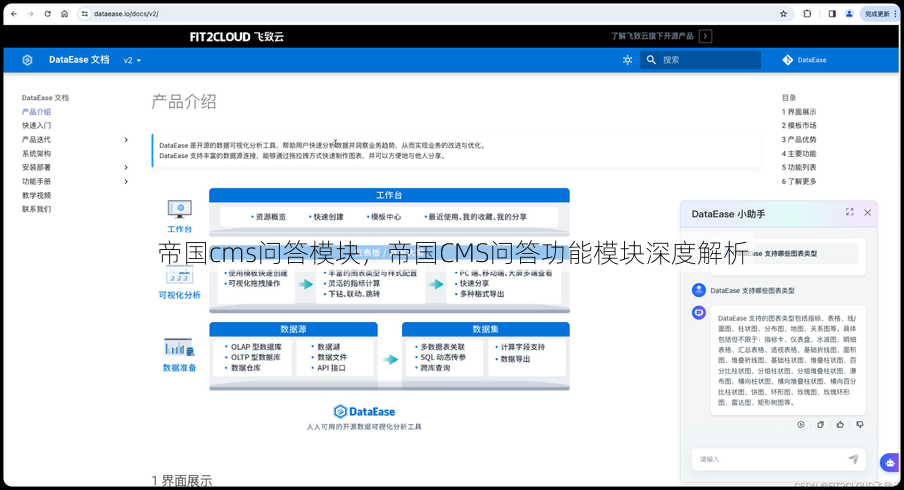This screenshot has width=904, height=490.
Task: Open 联系我们 in the sidebar
Action: pos(36,209)
